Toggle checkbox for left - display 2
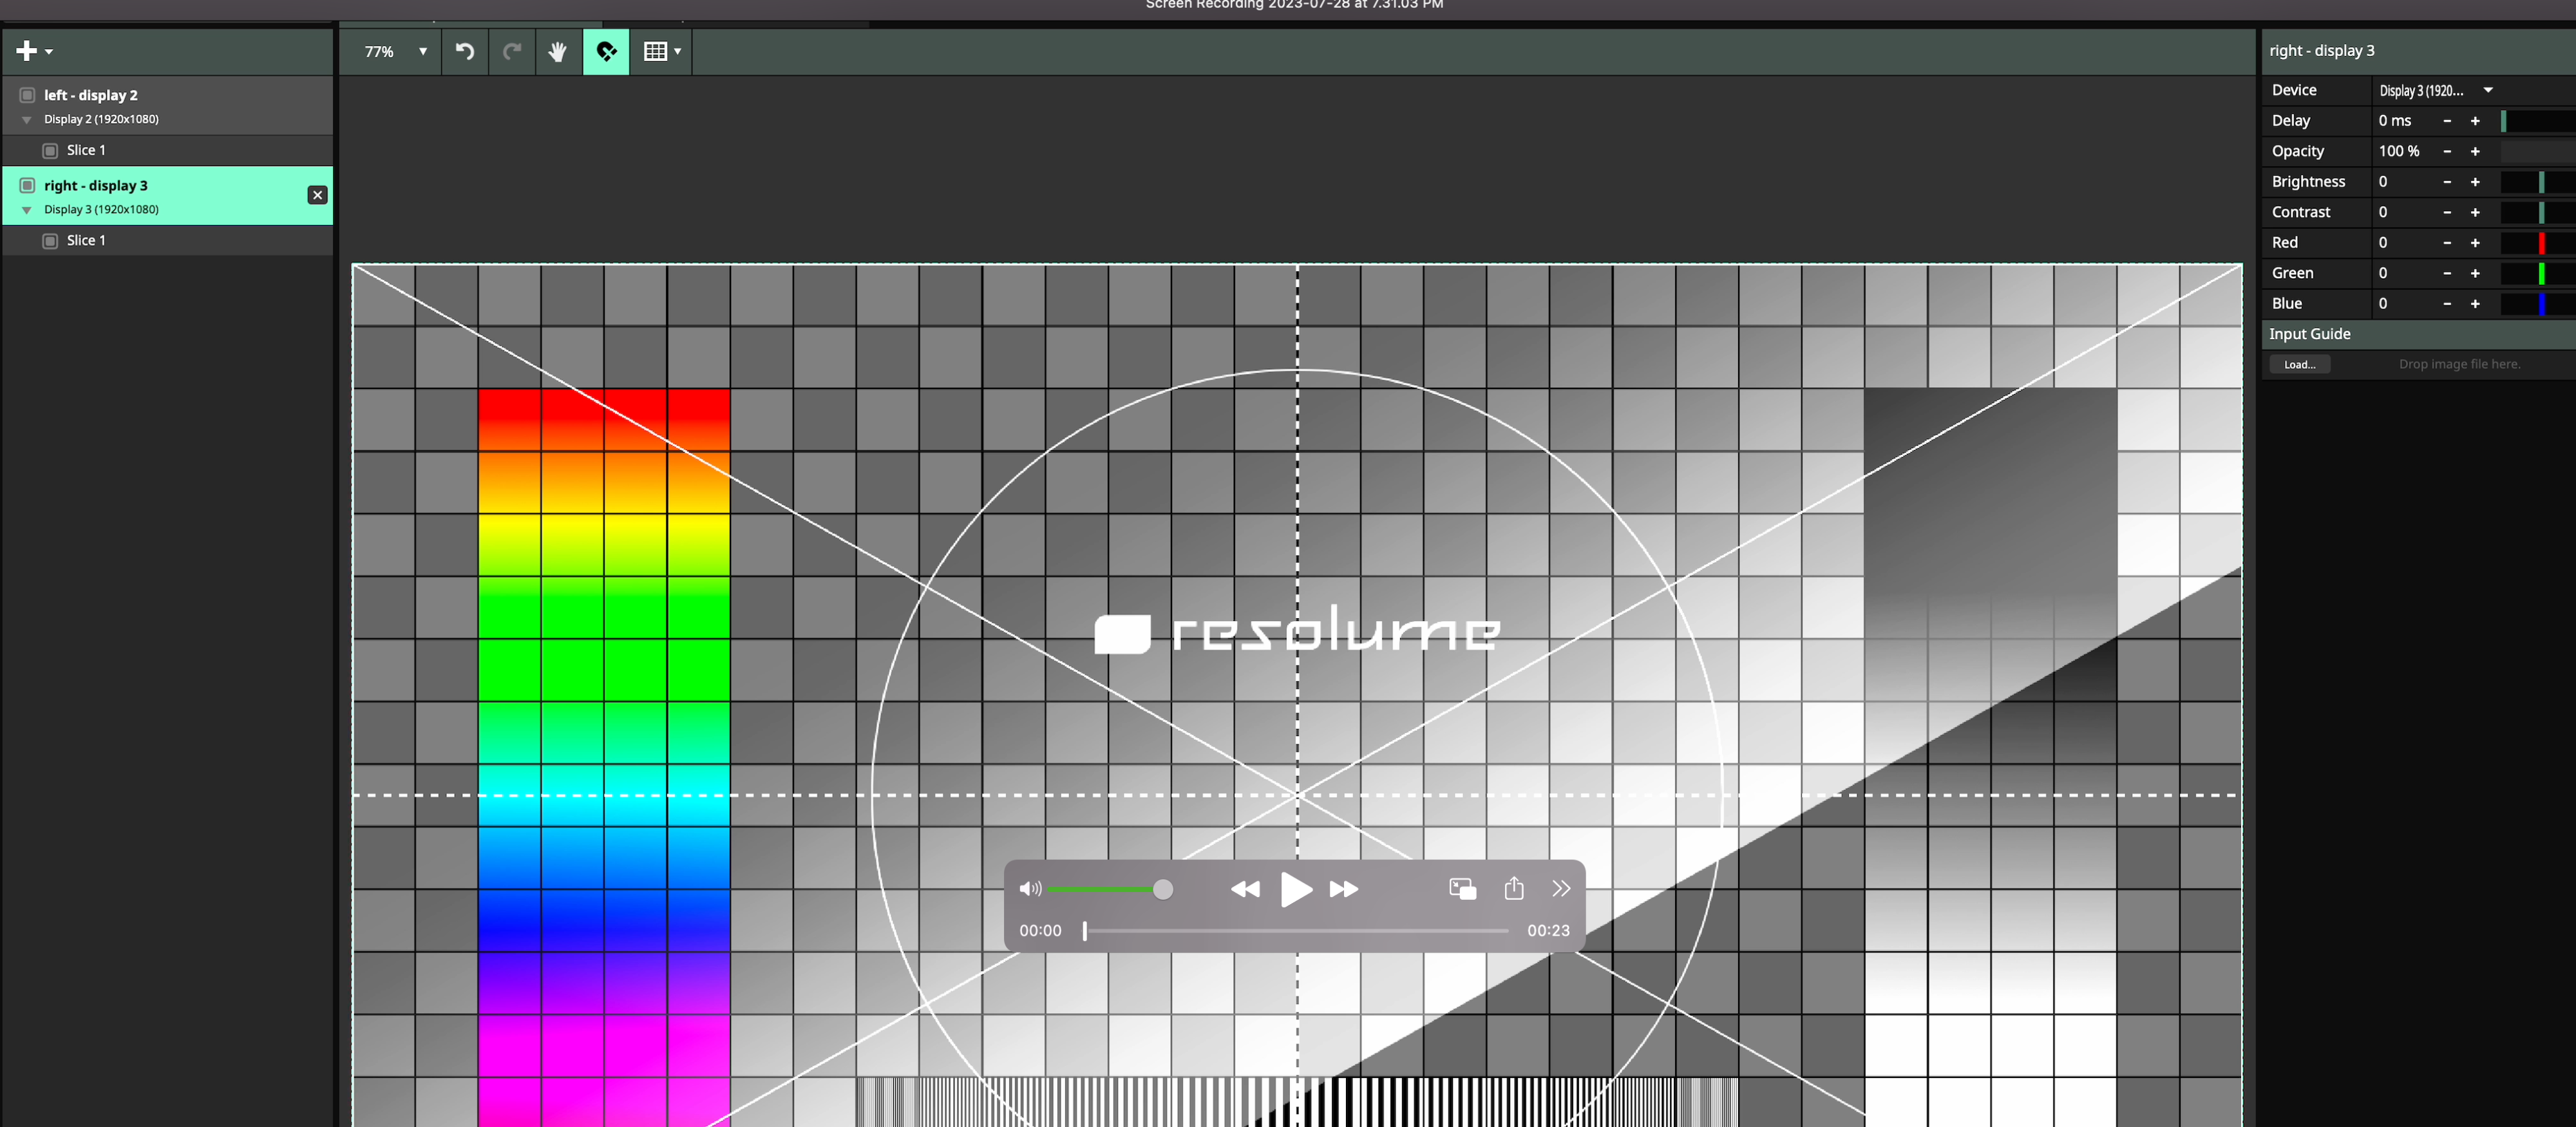 coord(28,95)
